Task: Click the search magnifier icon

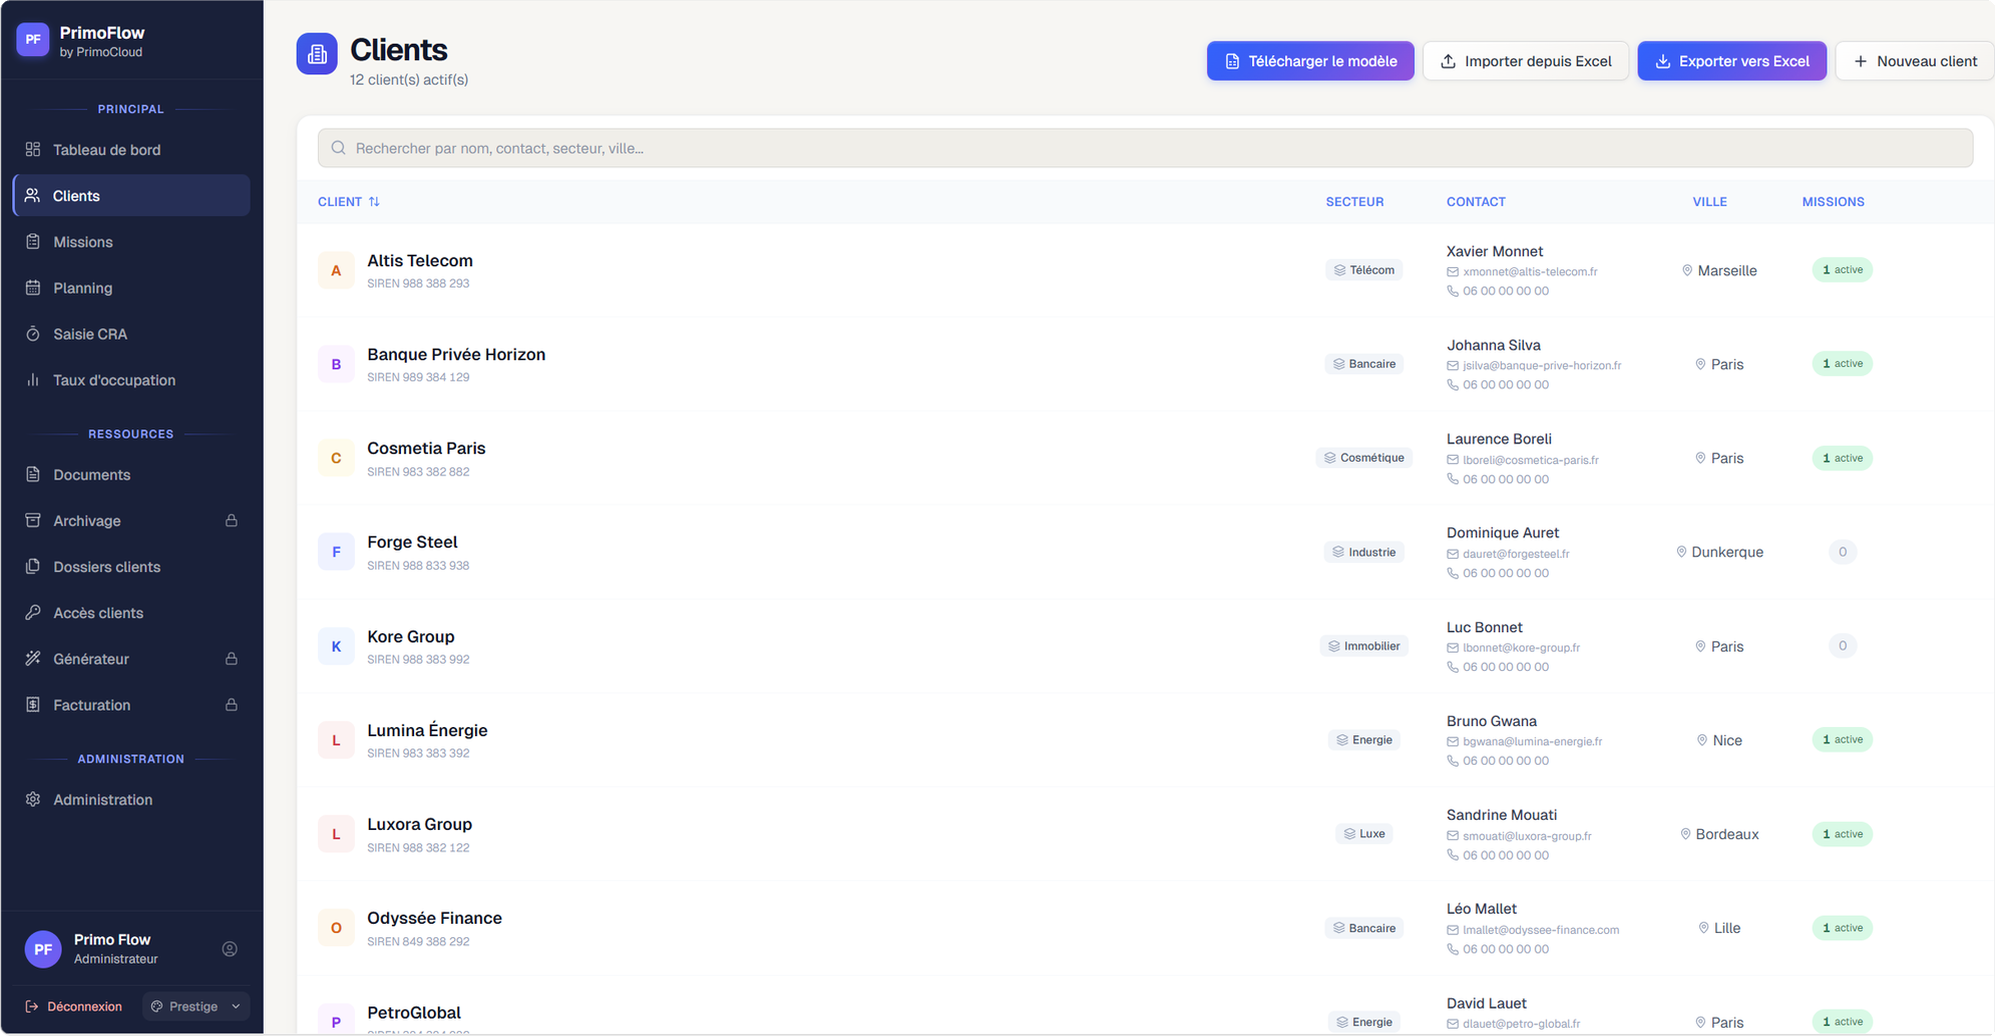Action: (x=339, y=148)
